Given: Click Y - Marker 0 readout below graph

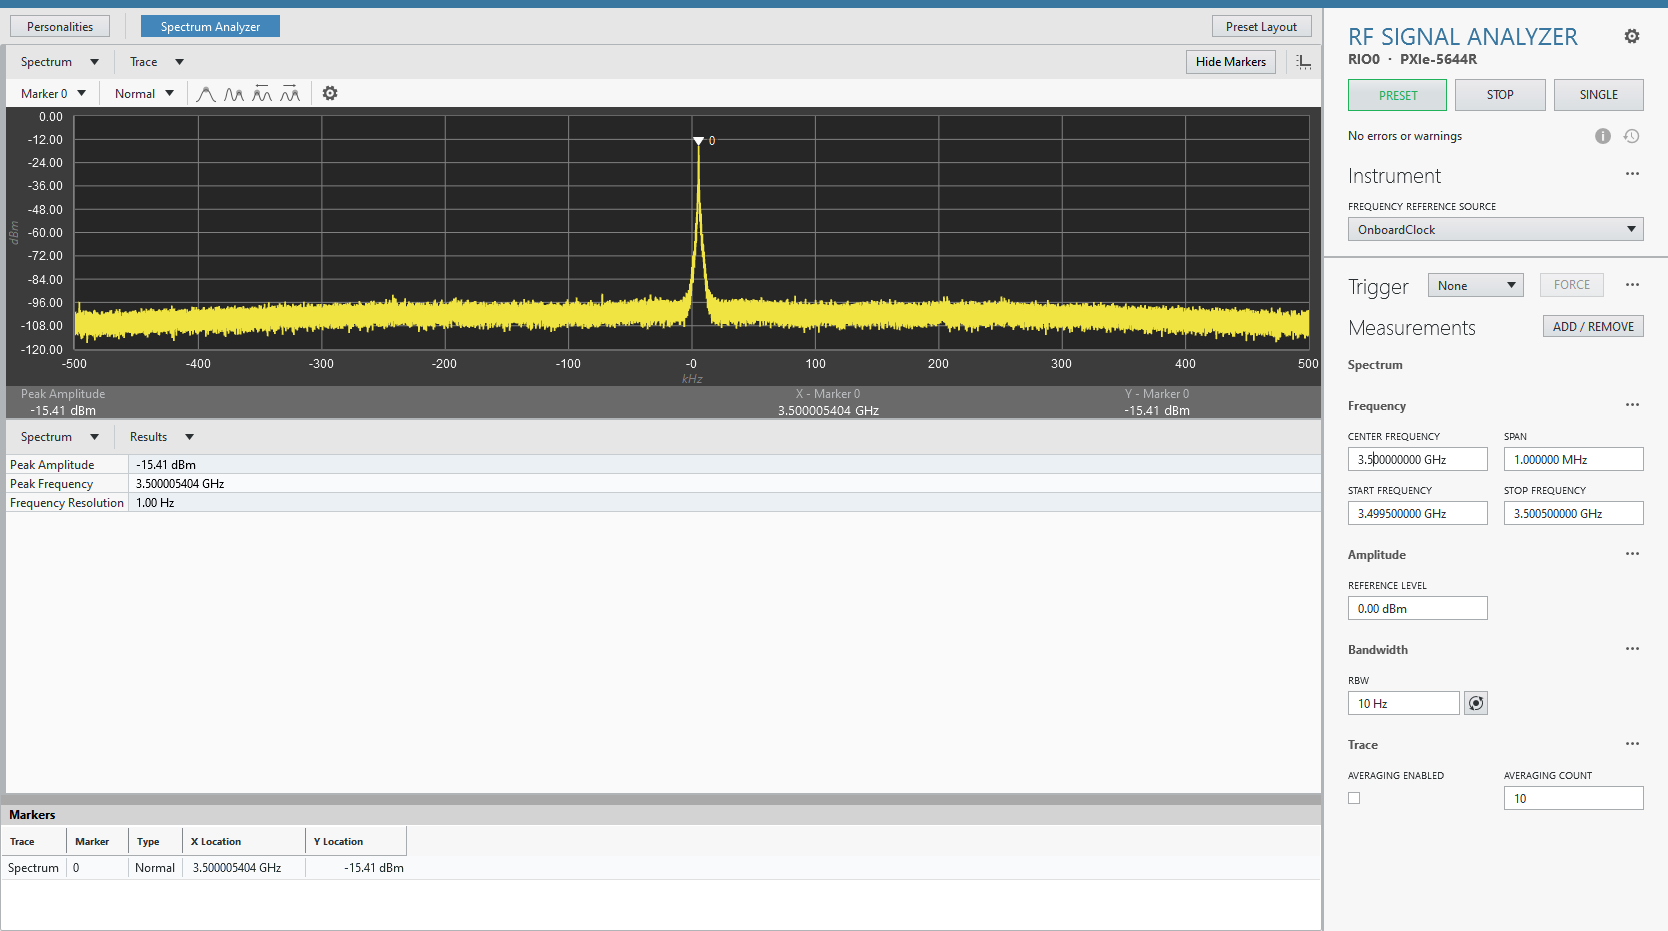Looking at the screenshot, I should pos(1157,402).
